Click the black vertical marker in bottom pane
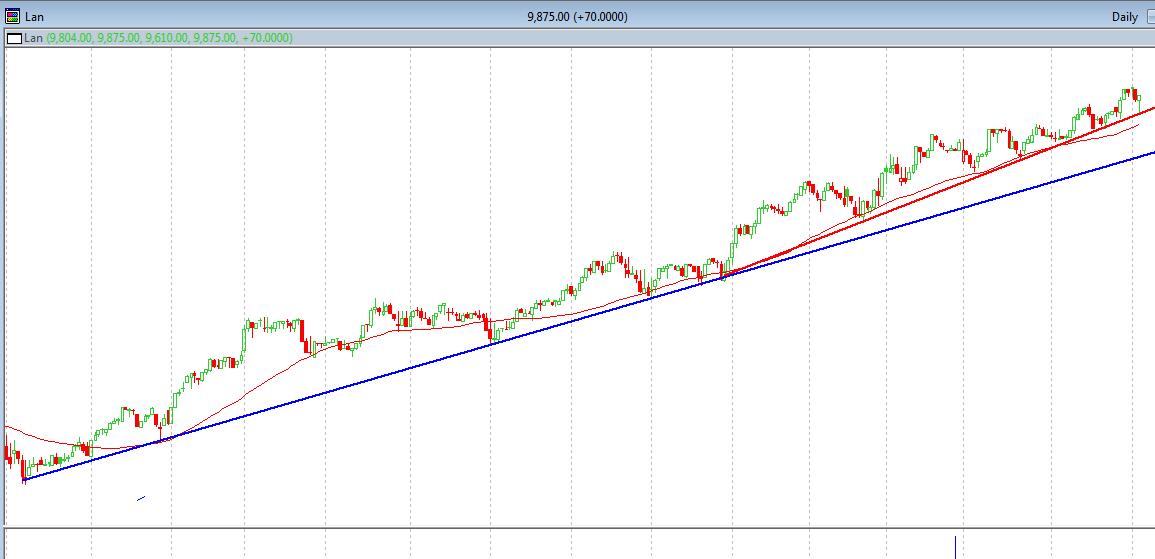1155x559 pixels. tap(956, 547)
